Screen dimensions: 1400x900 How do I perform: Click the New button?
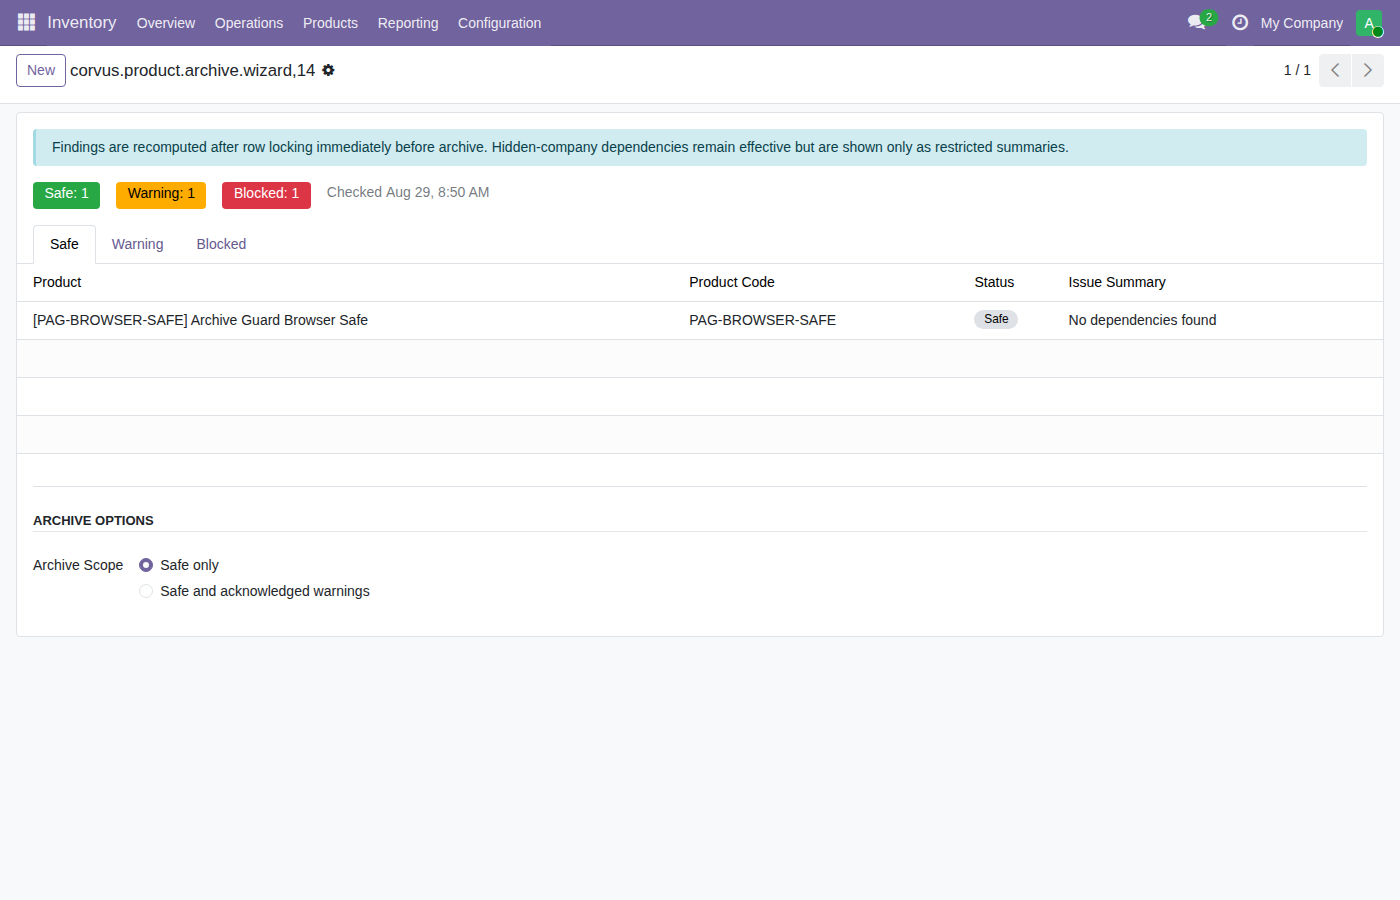pyautogui.click(x=41, y=70)
